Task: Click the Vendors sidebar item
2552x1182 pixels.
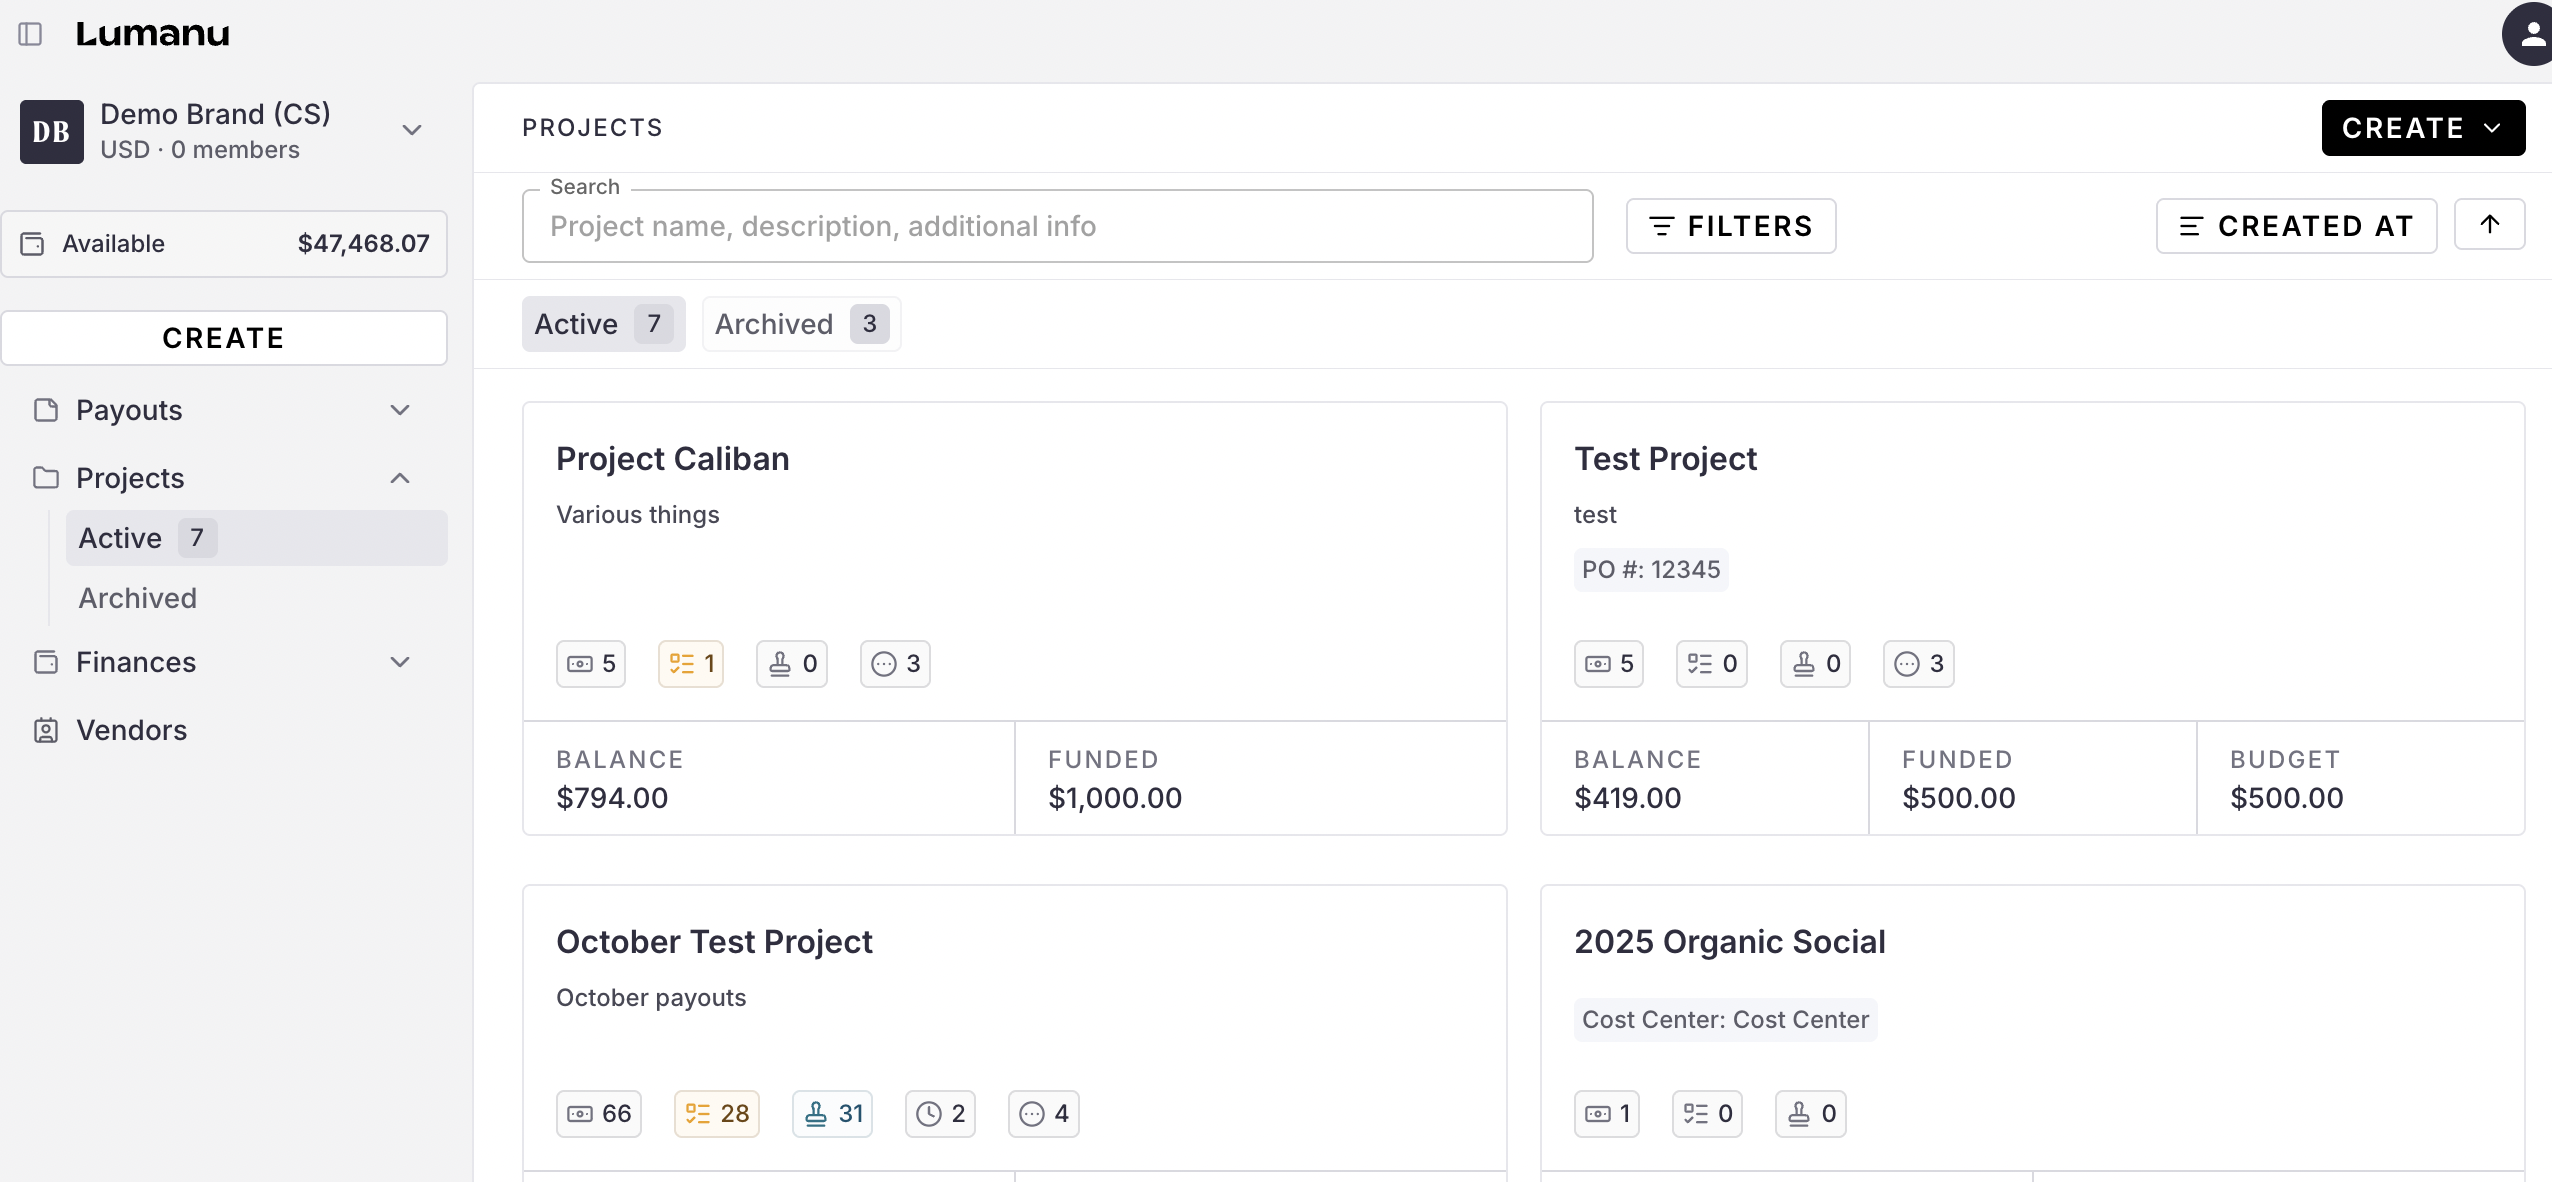Action: click(131, 730)
